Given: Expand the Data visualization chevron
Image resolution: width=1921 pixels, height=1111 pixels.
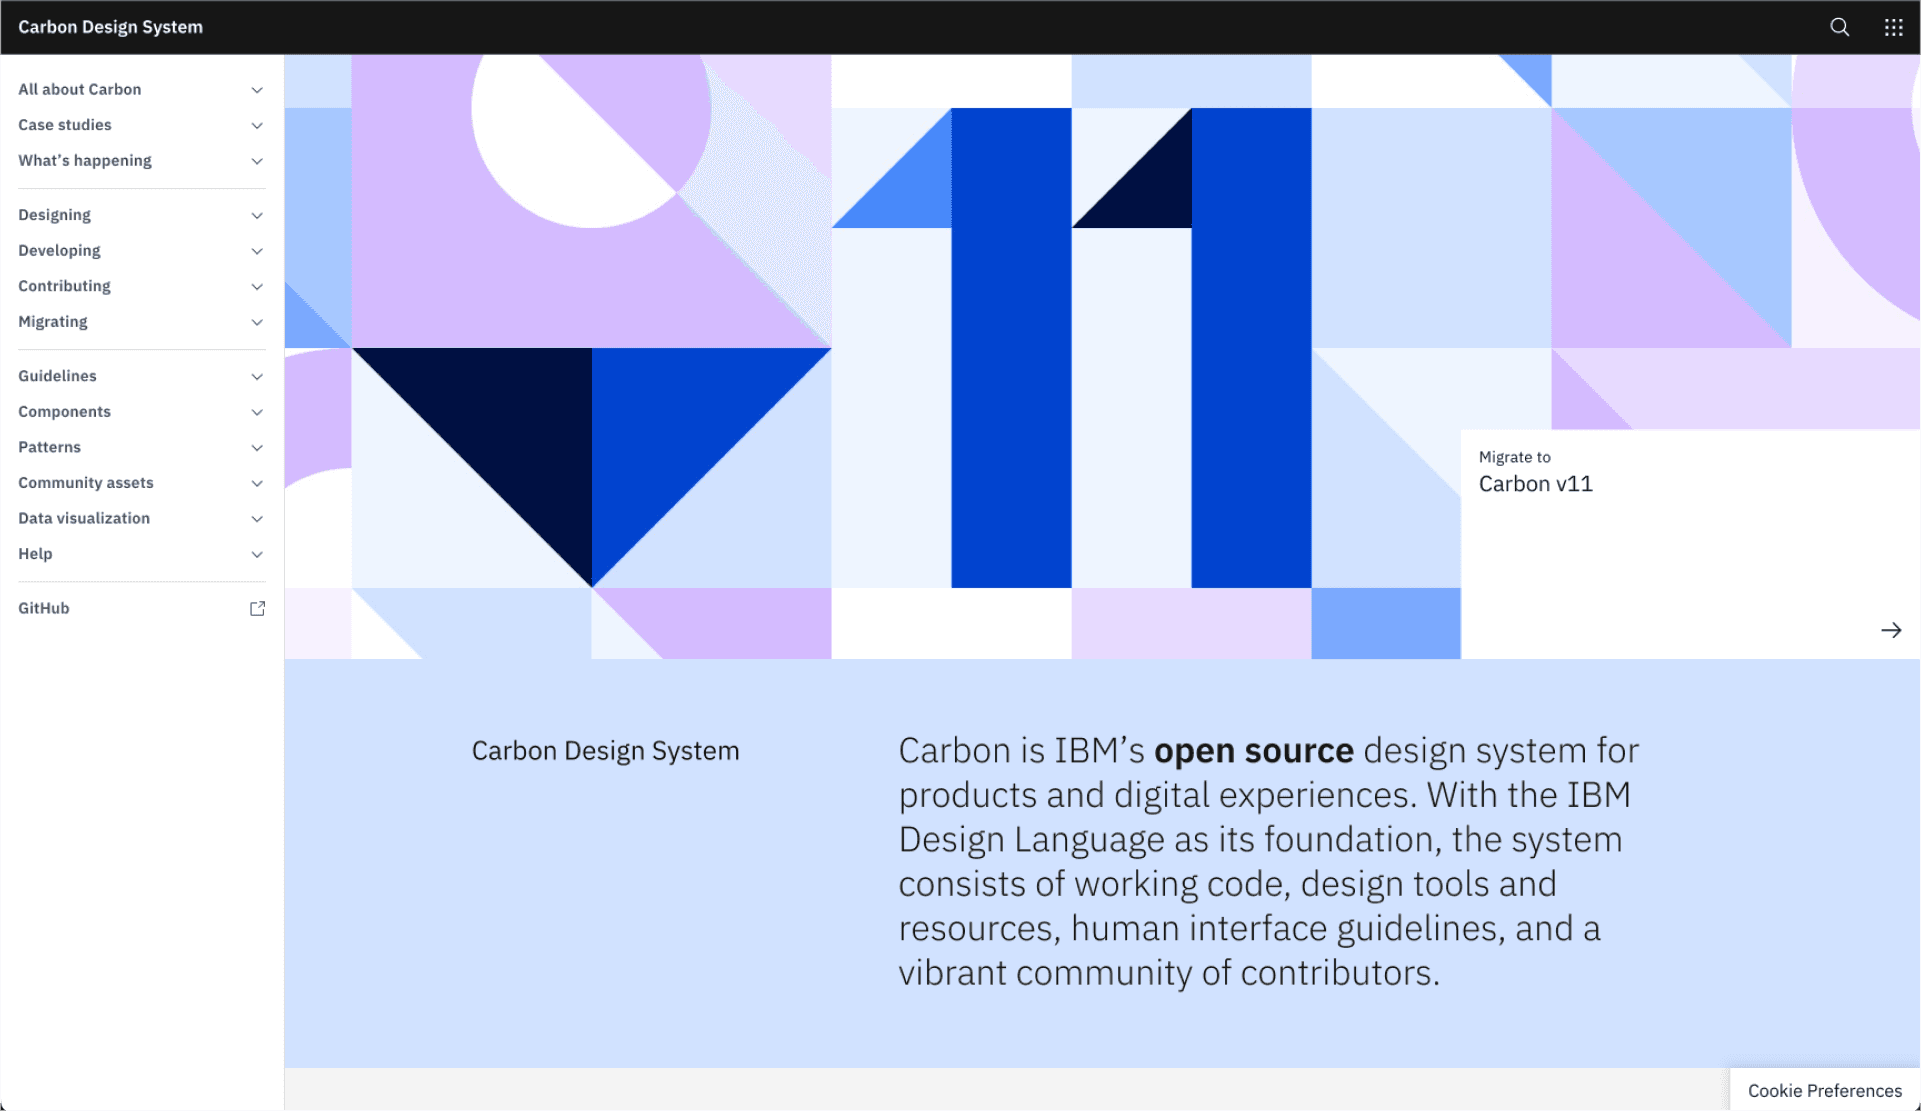Looking at the screenshot, I should 257,519.
